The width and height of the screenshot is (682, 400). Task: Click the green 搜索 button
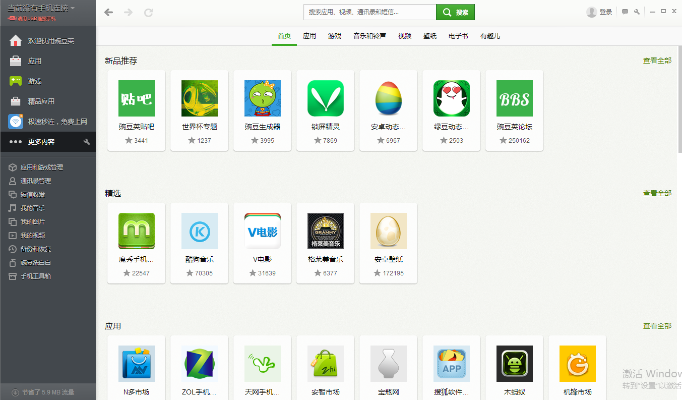(x=455, y=13)
